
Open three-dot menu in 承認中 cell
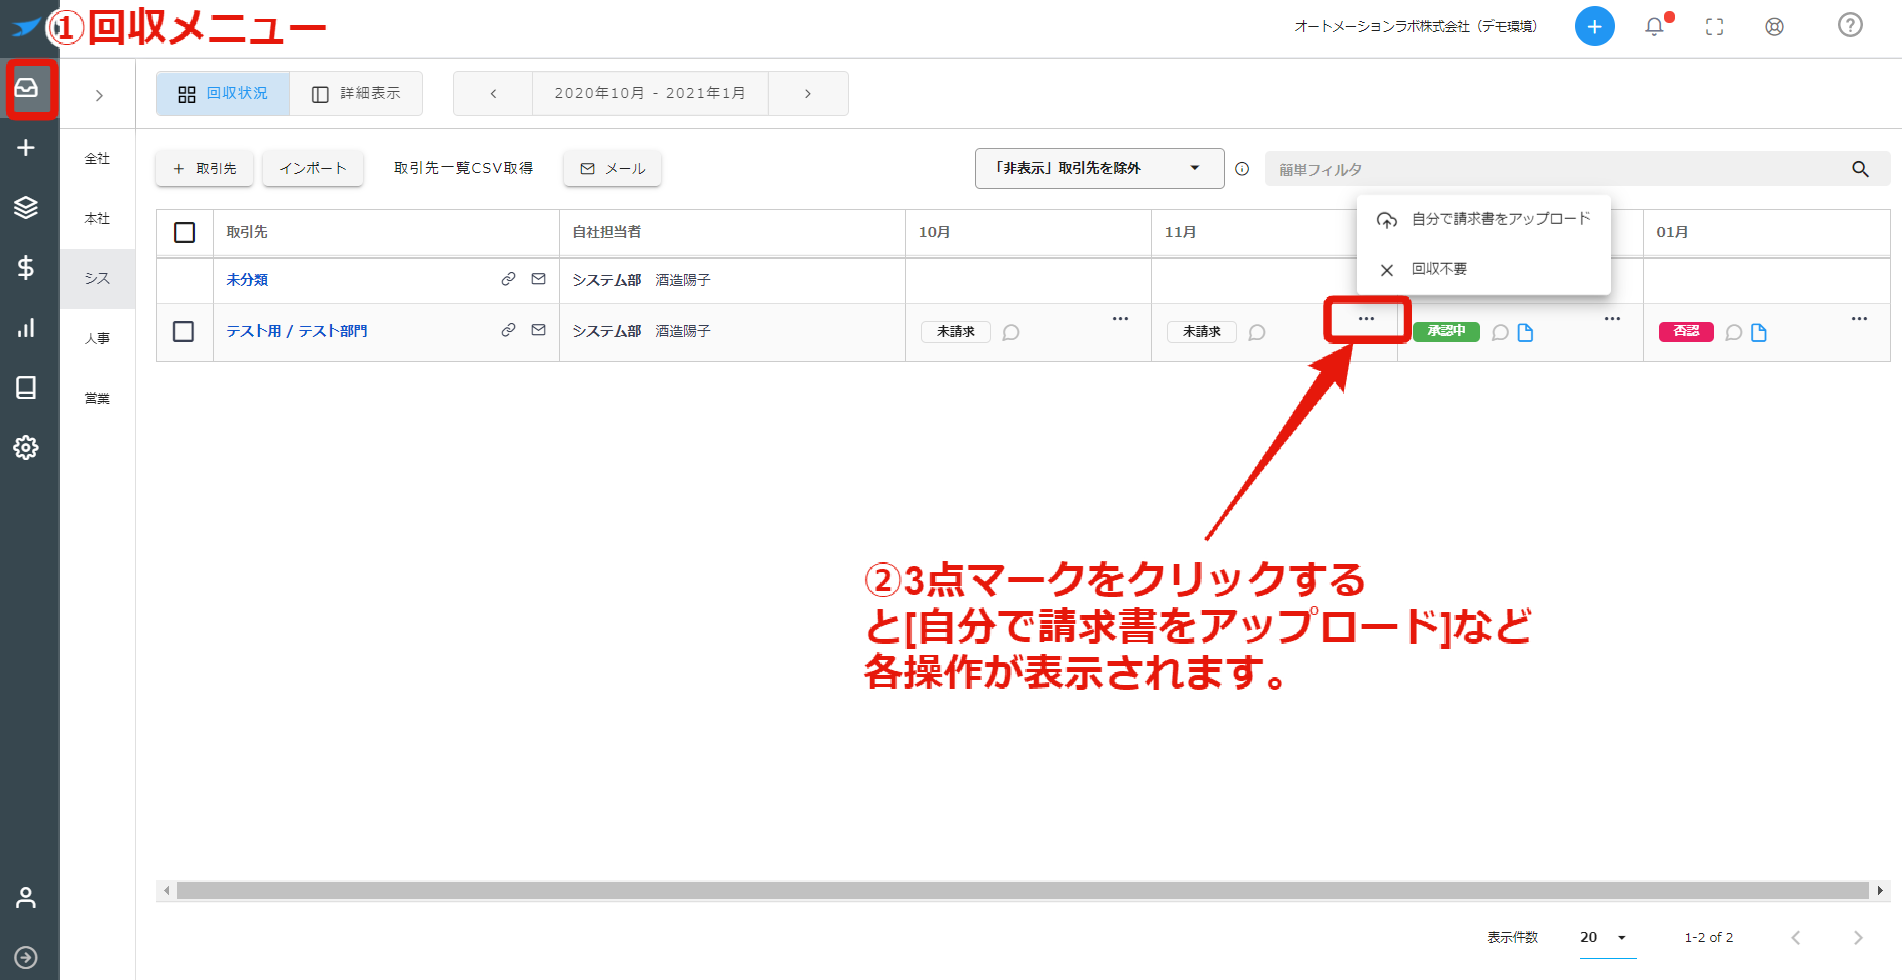1612,319
